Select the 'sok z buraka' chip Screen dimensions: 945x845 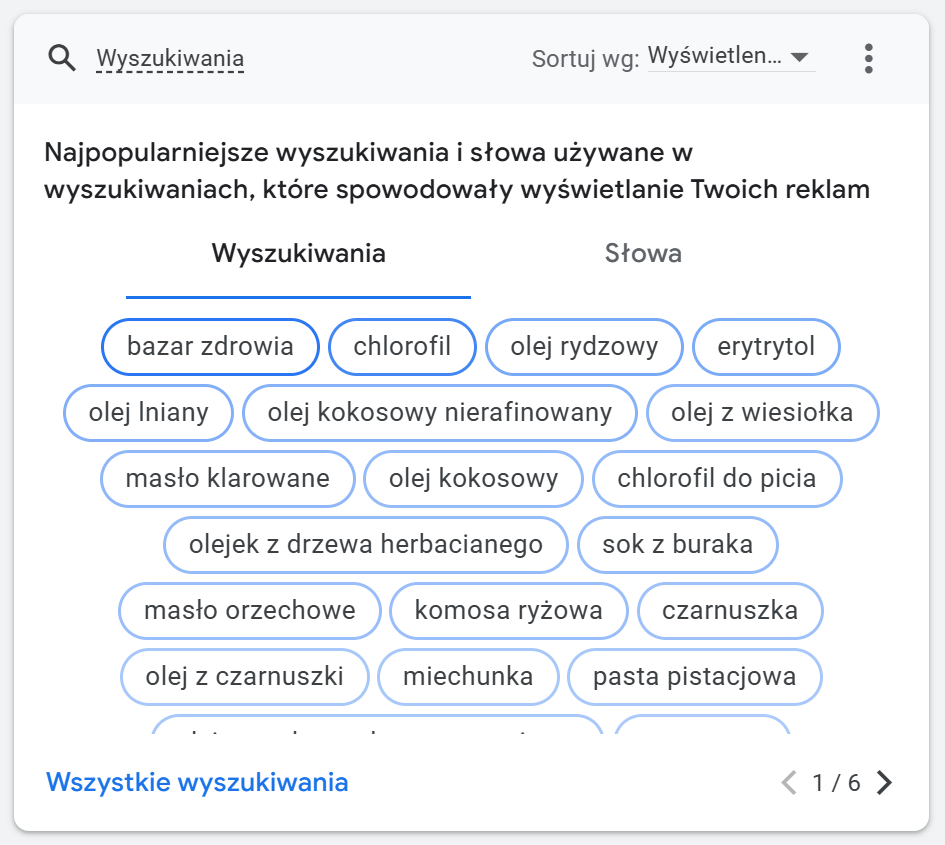(677, 545)
